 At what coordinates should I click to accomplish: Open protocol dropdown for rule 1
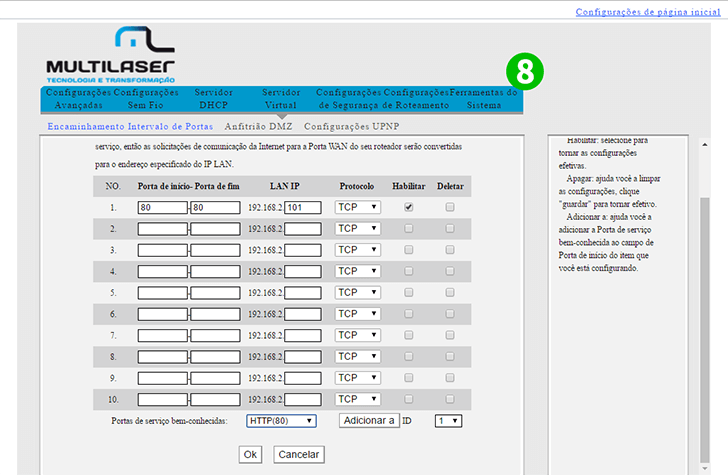click(x=358, y=207)
